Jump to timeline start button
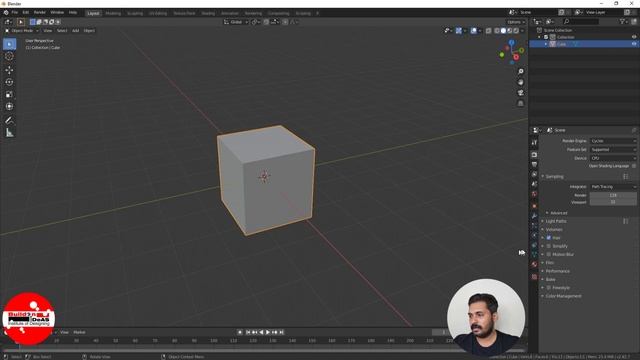This screenshot has width=640, height=360. 248,332
